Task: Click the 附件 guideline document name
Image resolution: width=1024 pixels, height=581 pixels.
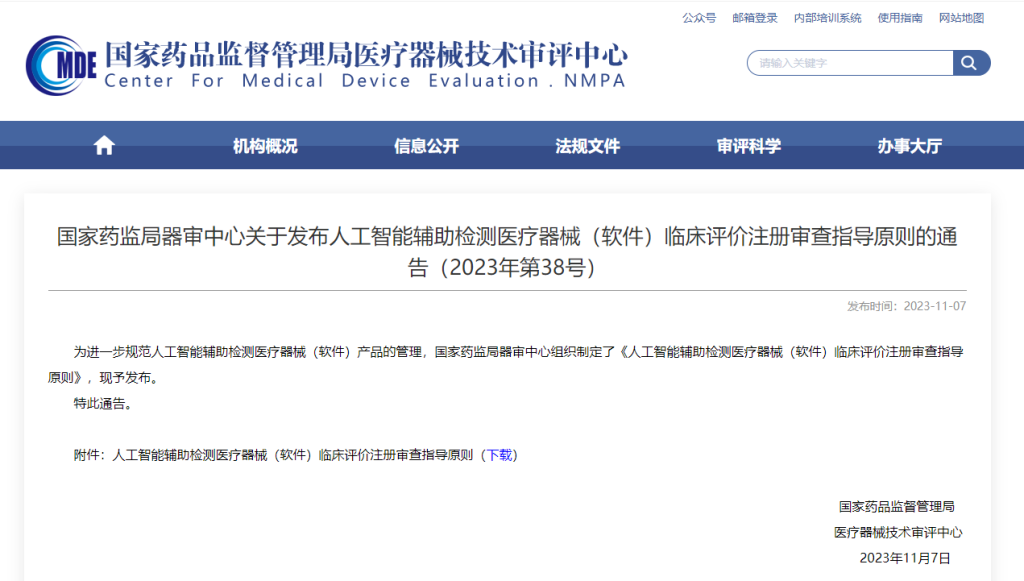Action: 293,455
